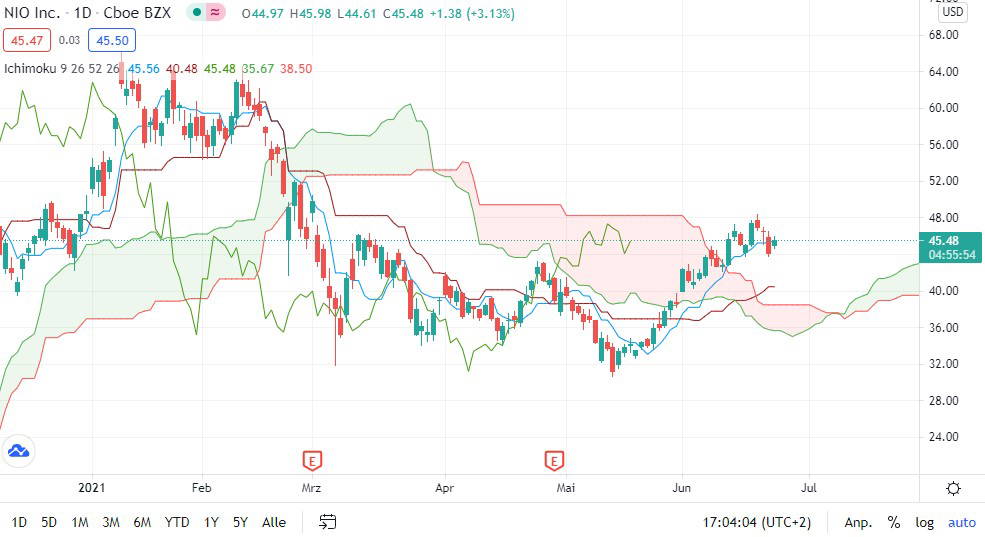
Task: Select the 1M time range
Action: click(80, 522)
